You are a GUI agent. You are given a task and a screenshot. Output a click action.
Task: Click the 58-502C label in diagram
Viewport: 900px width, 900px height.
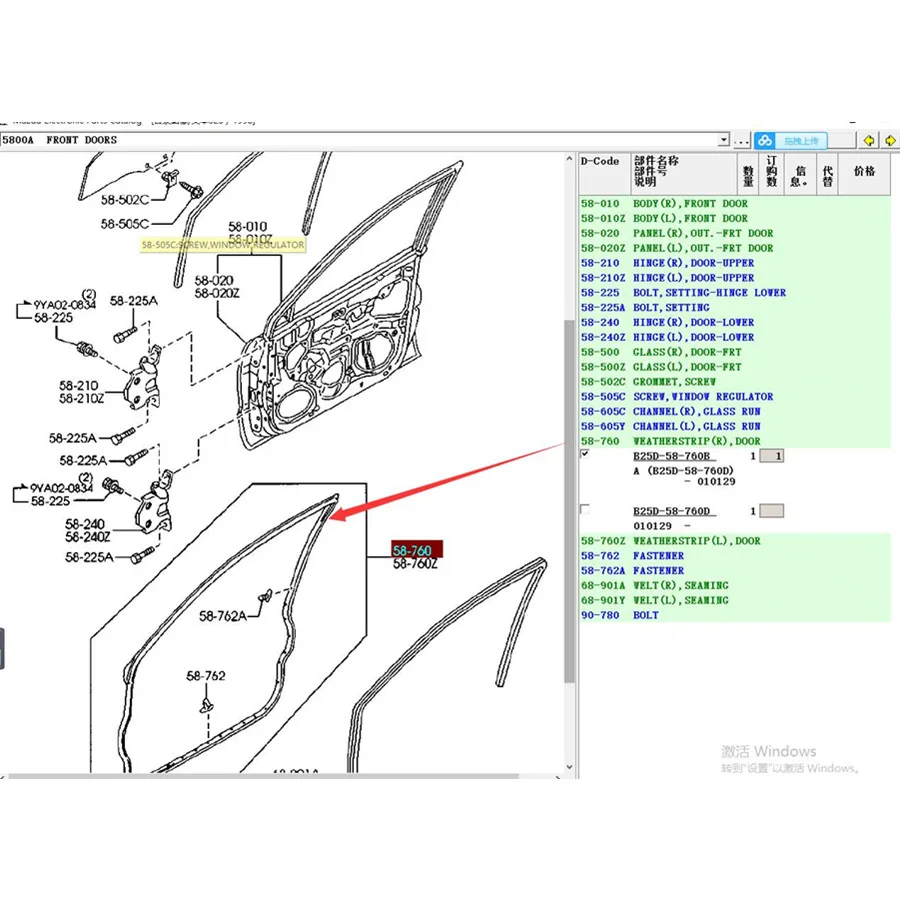pyautogui.click(x=125, y=200)
